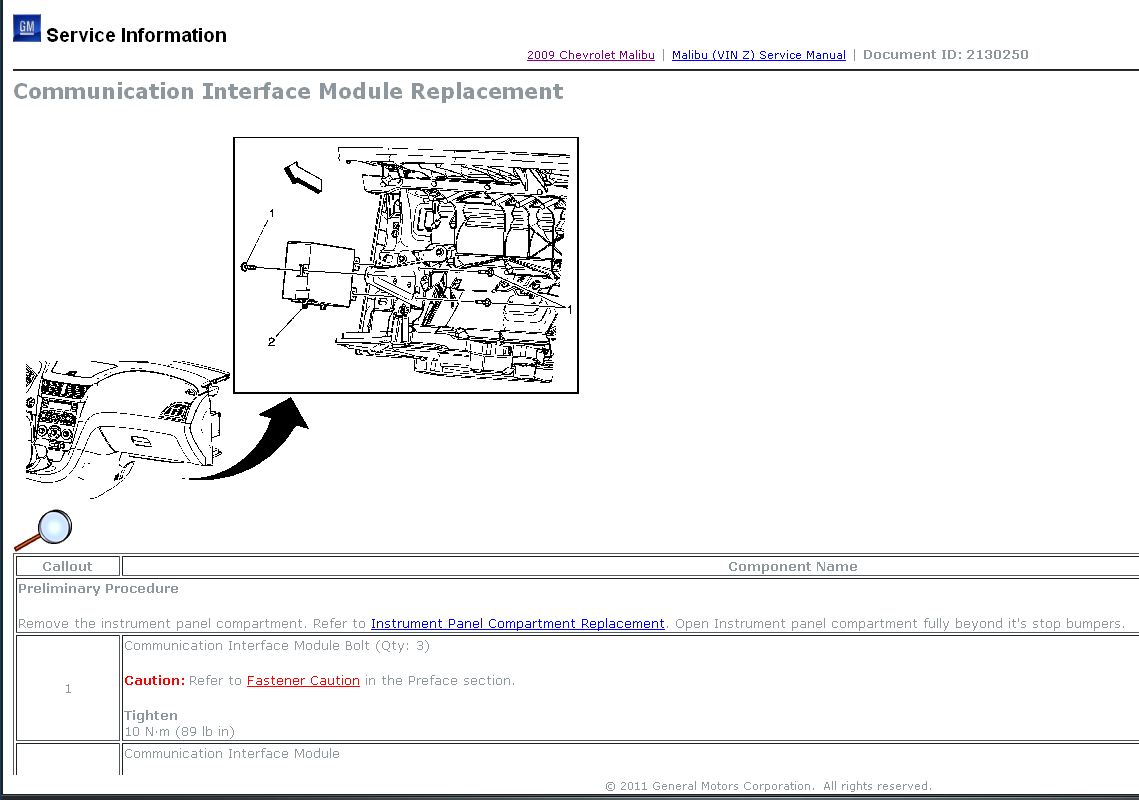Click callout number 2 in diagram
1139x800 pixels.
(271, 342)
